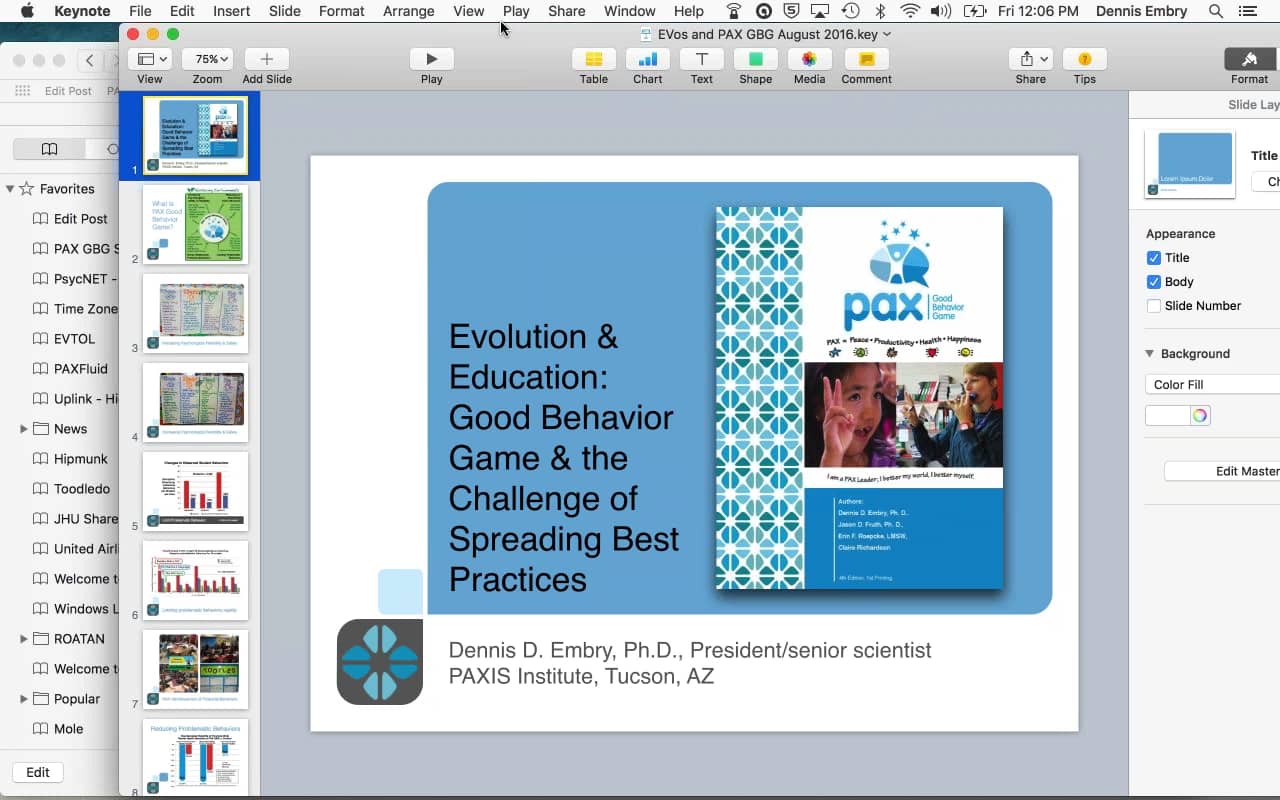The image size is (1280, 800).
Task: Click the Wi-Fi status icon
Action: tap(910, 11)
